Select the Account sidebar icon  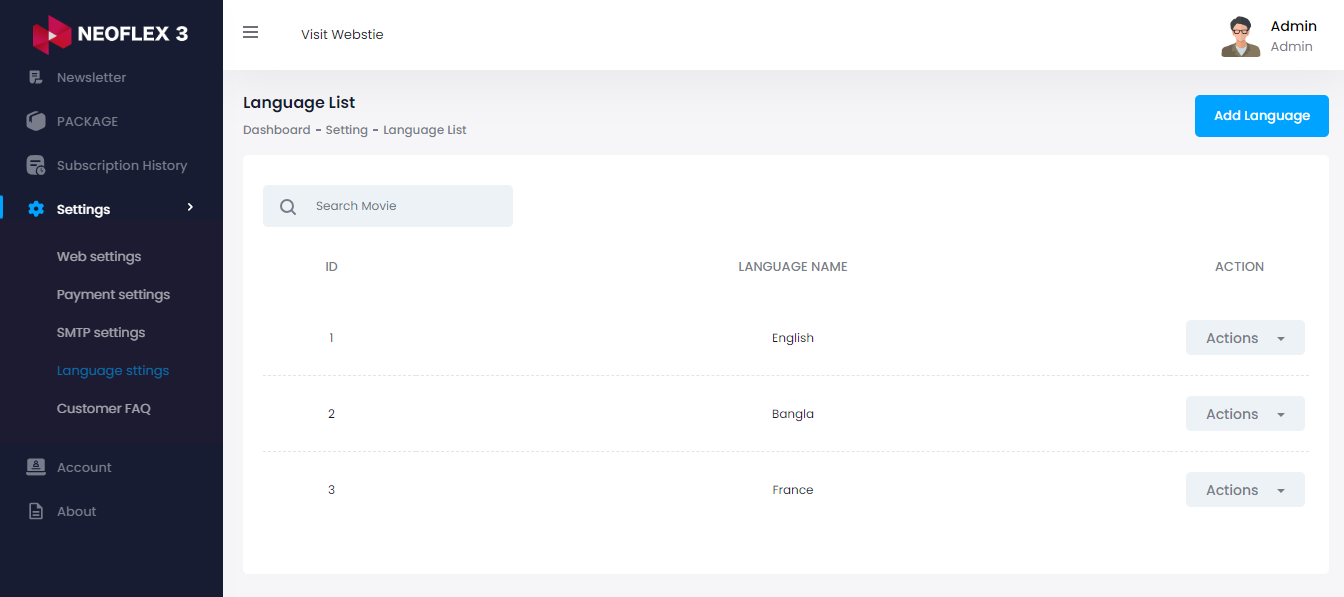pyautogui.click(x=36, y=467)
